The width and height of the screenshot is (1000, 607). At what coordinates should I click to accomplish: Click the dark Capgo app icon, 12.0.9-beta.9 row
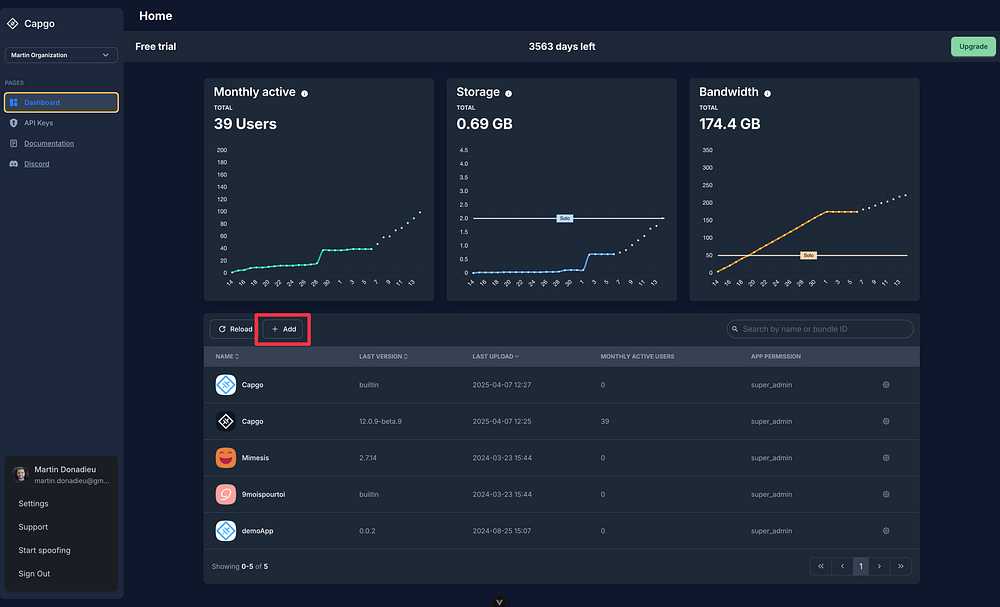(x=226, y=421)
